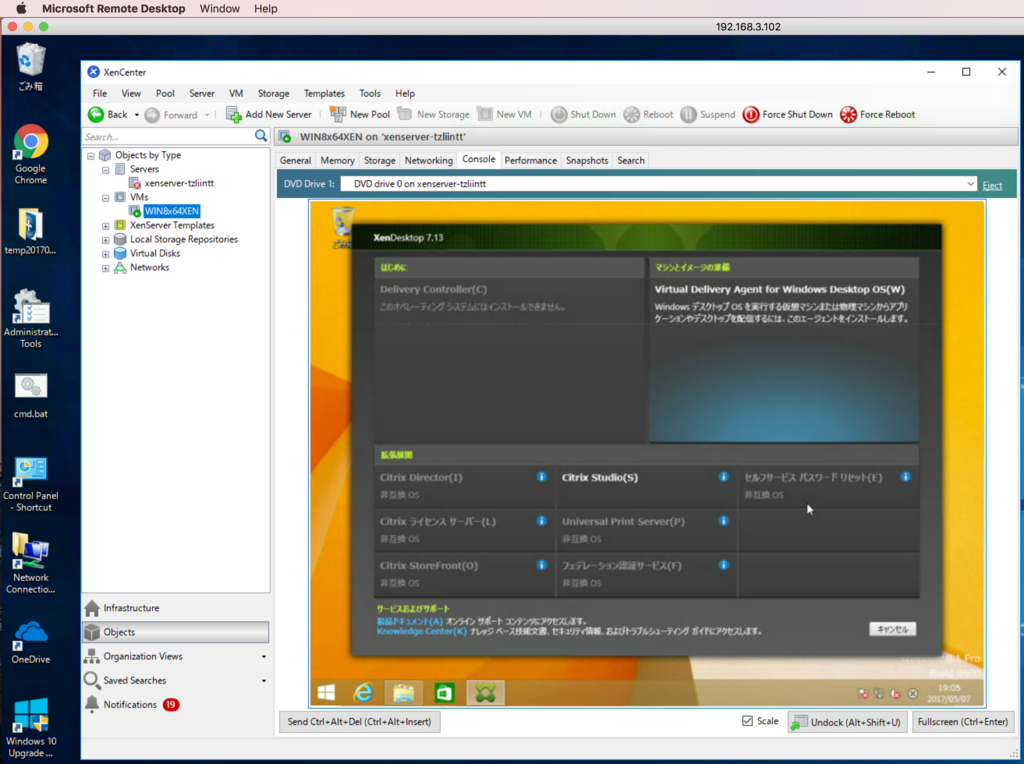
Task: Click the Undock button
Action: click(847, 722)
